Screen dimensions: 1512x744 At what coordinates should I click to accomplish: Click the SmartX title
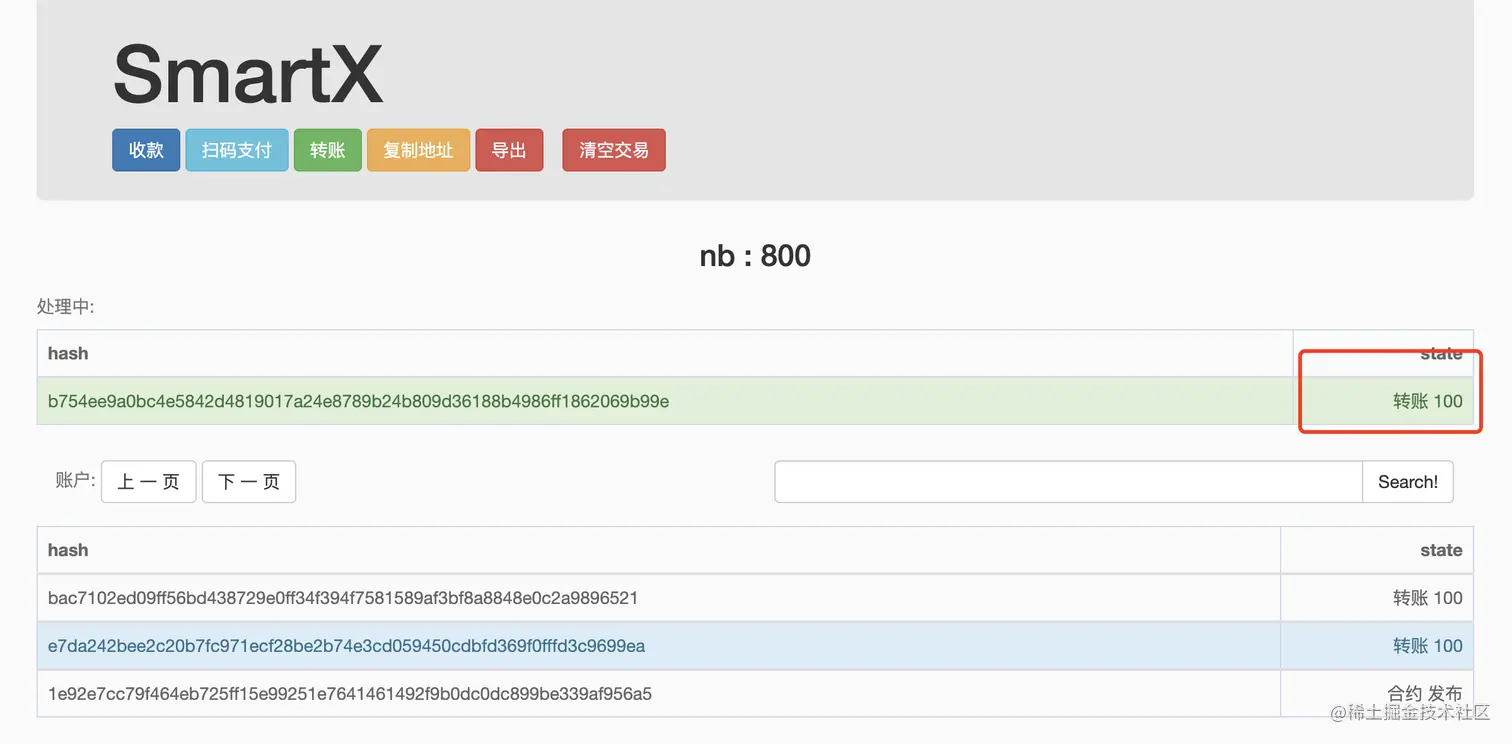(x=248, y=74)
